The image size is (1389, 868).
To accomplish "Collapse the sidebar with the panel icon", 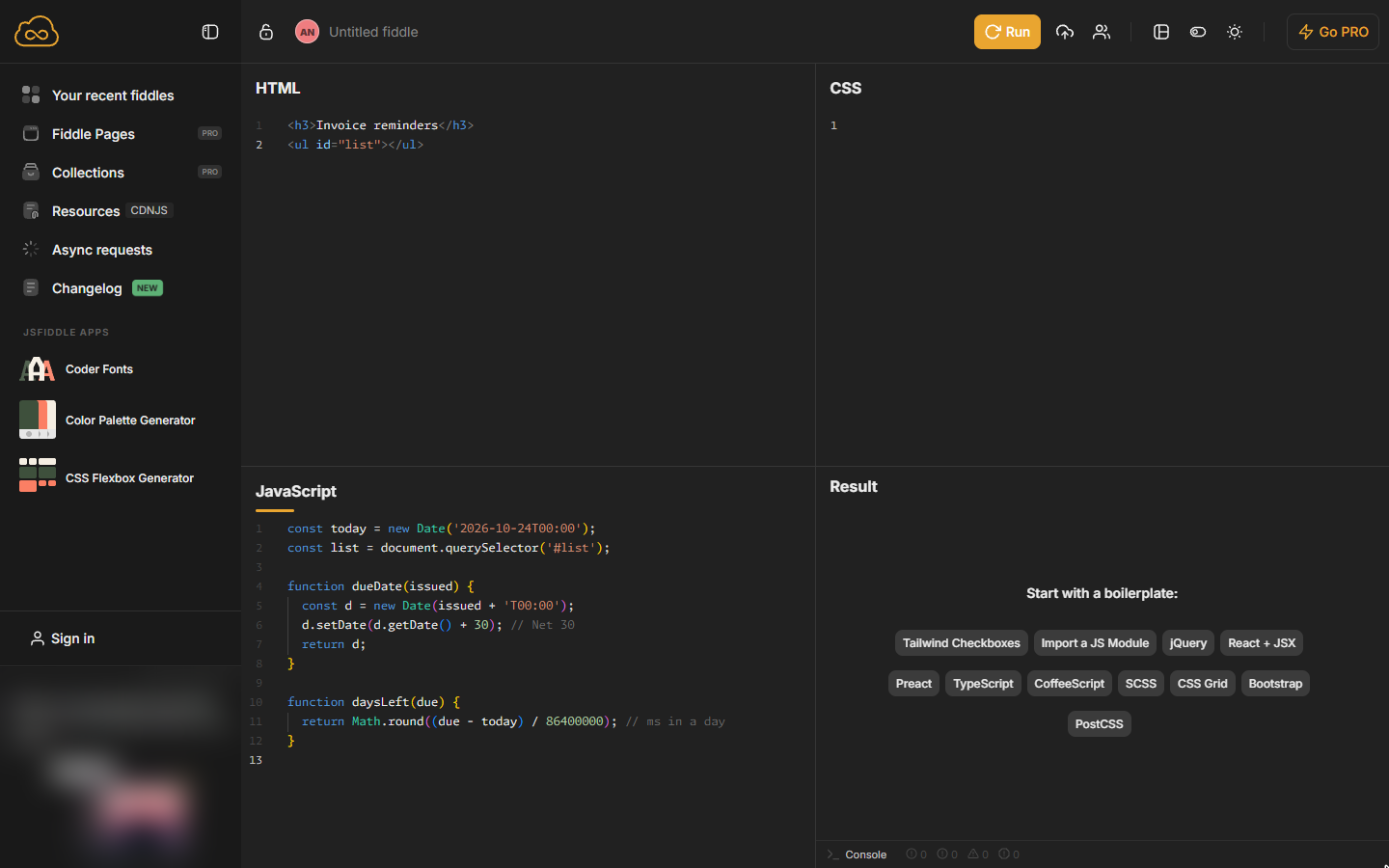I will pos(210,32).
